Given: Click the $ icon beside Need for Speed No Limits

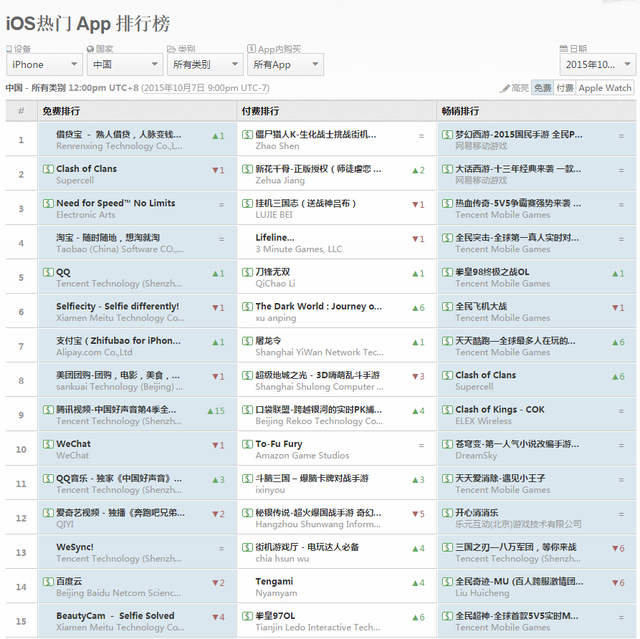Looking at the screenshot, I should point(48,203).
